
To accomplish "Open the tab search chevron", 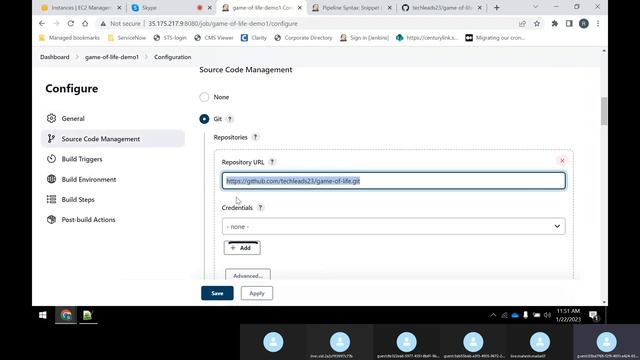I will point(535,7).
